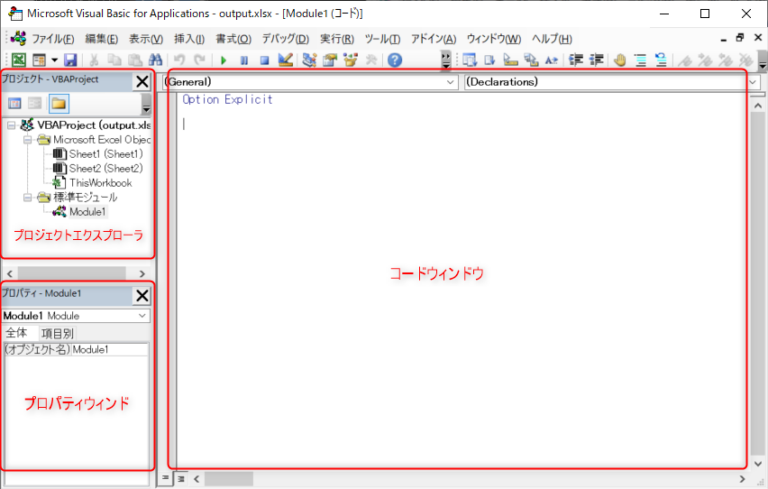
Task: Open Help with the blue question icon
Action: pyautogui.click(x=395, y=60)
